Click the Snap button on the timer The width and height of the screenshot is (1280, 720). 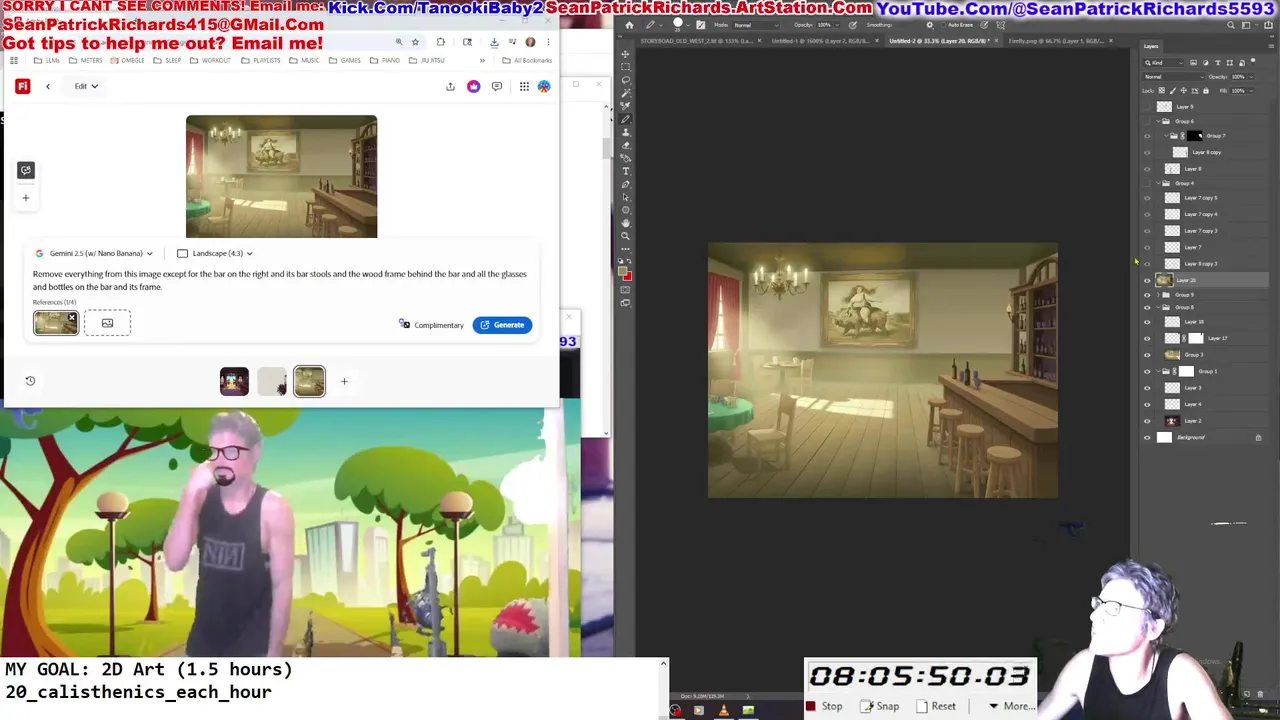(x=880, y=706)
